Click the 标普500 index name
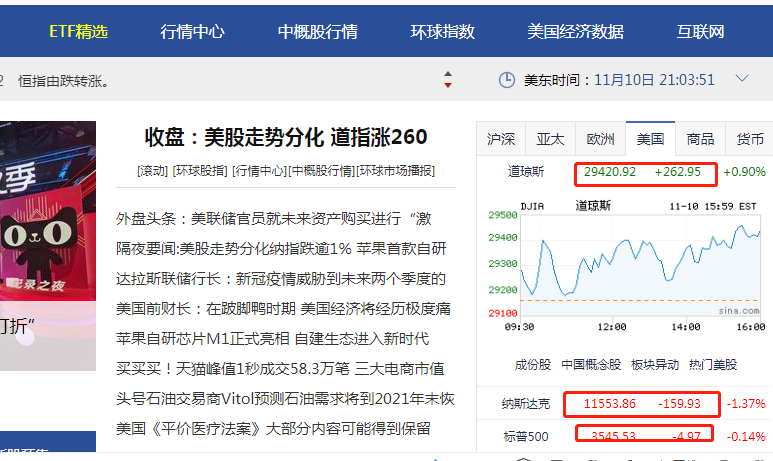Screen dimensions: 773x461 526,437
